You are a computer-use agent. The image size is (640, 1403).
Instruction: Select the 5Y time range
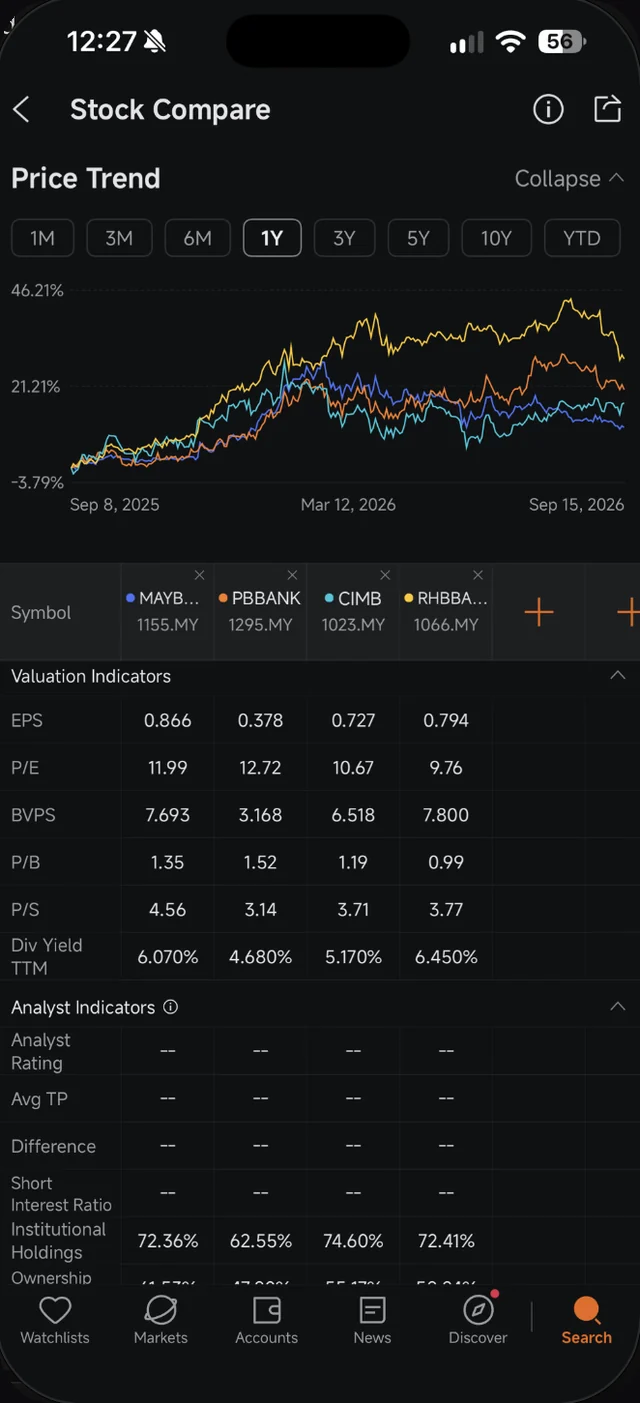tap(418, 238)
